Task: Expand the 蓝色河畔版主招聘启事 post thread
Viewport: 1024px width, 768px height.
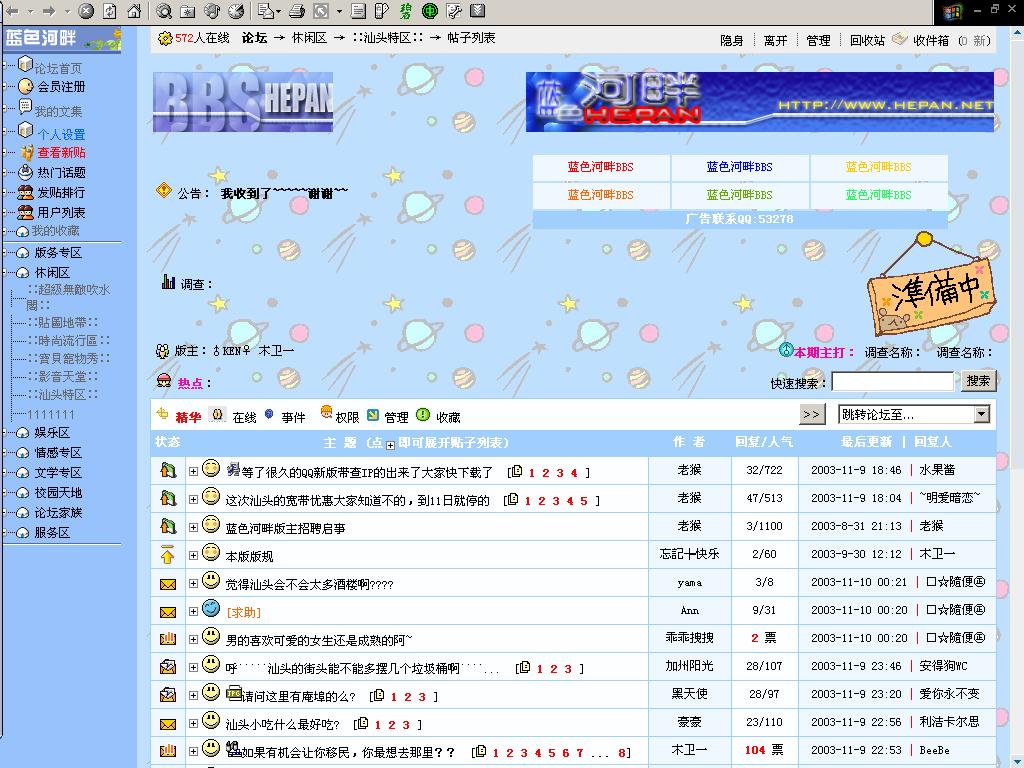Action: [193, 528]
